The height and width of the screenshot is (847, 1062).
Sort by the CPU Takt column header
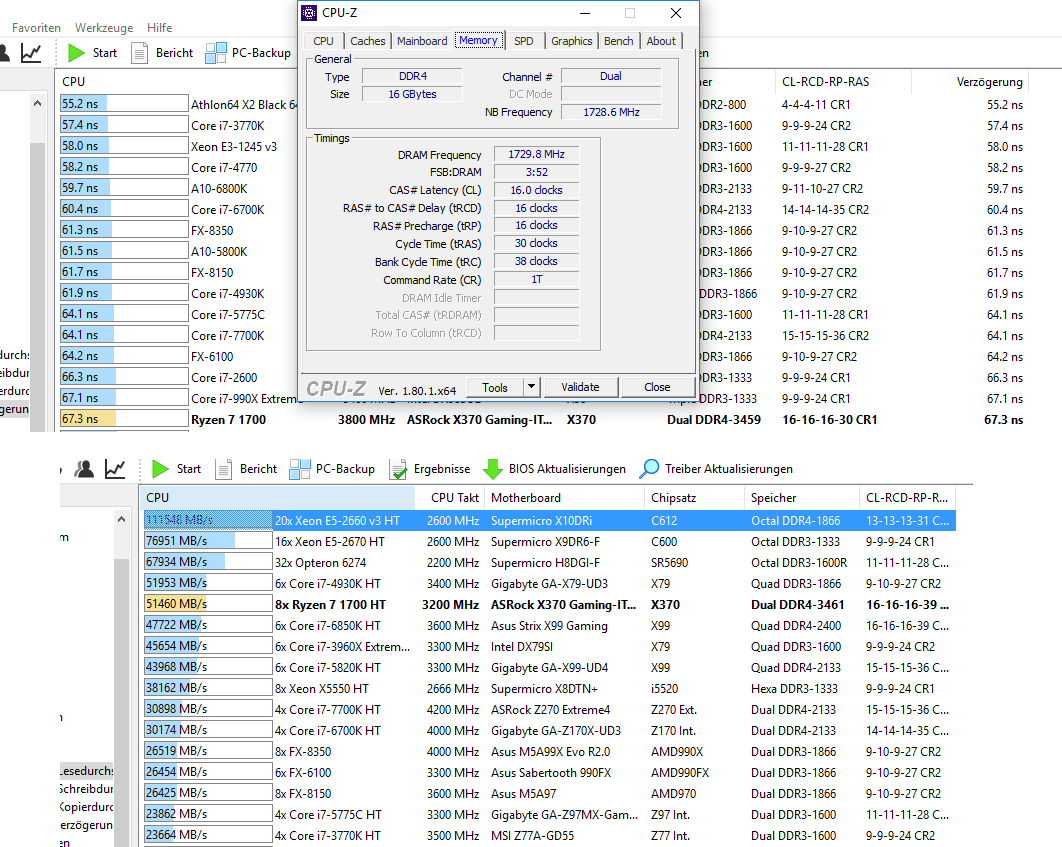point(454,498)
